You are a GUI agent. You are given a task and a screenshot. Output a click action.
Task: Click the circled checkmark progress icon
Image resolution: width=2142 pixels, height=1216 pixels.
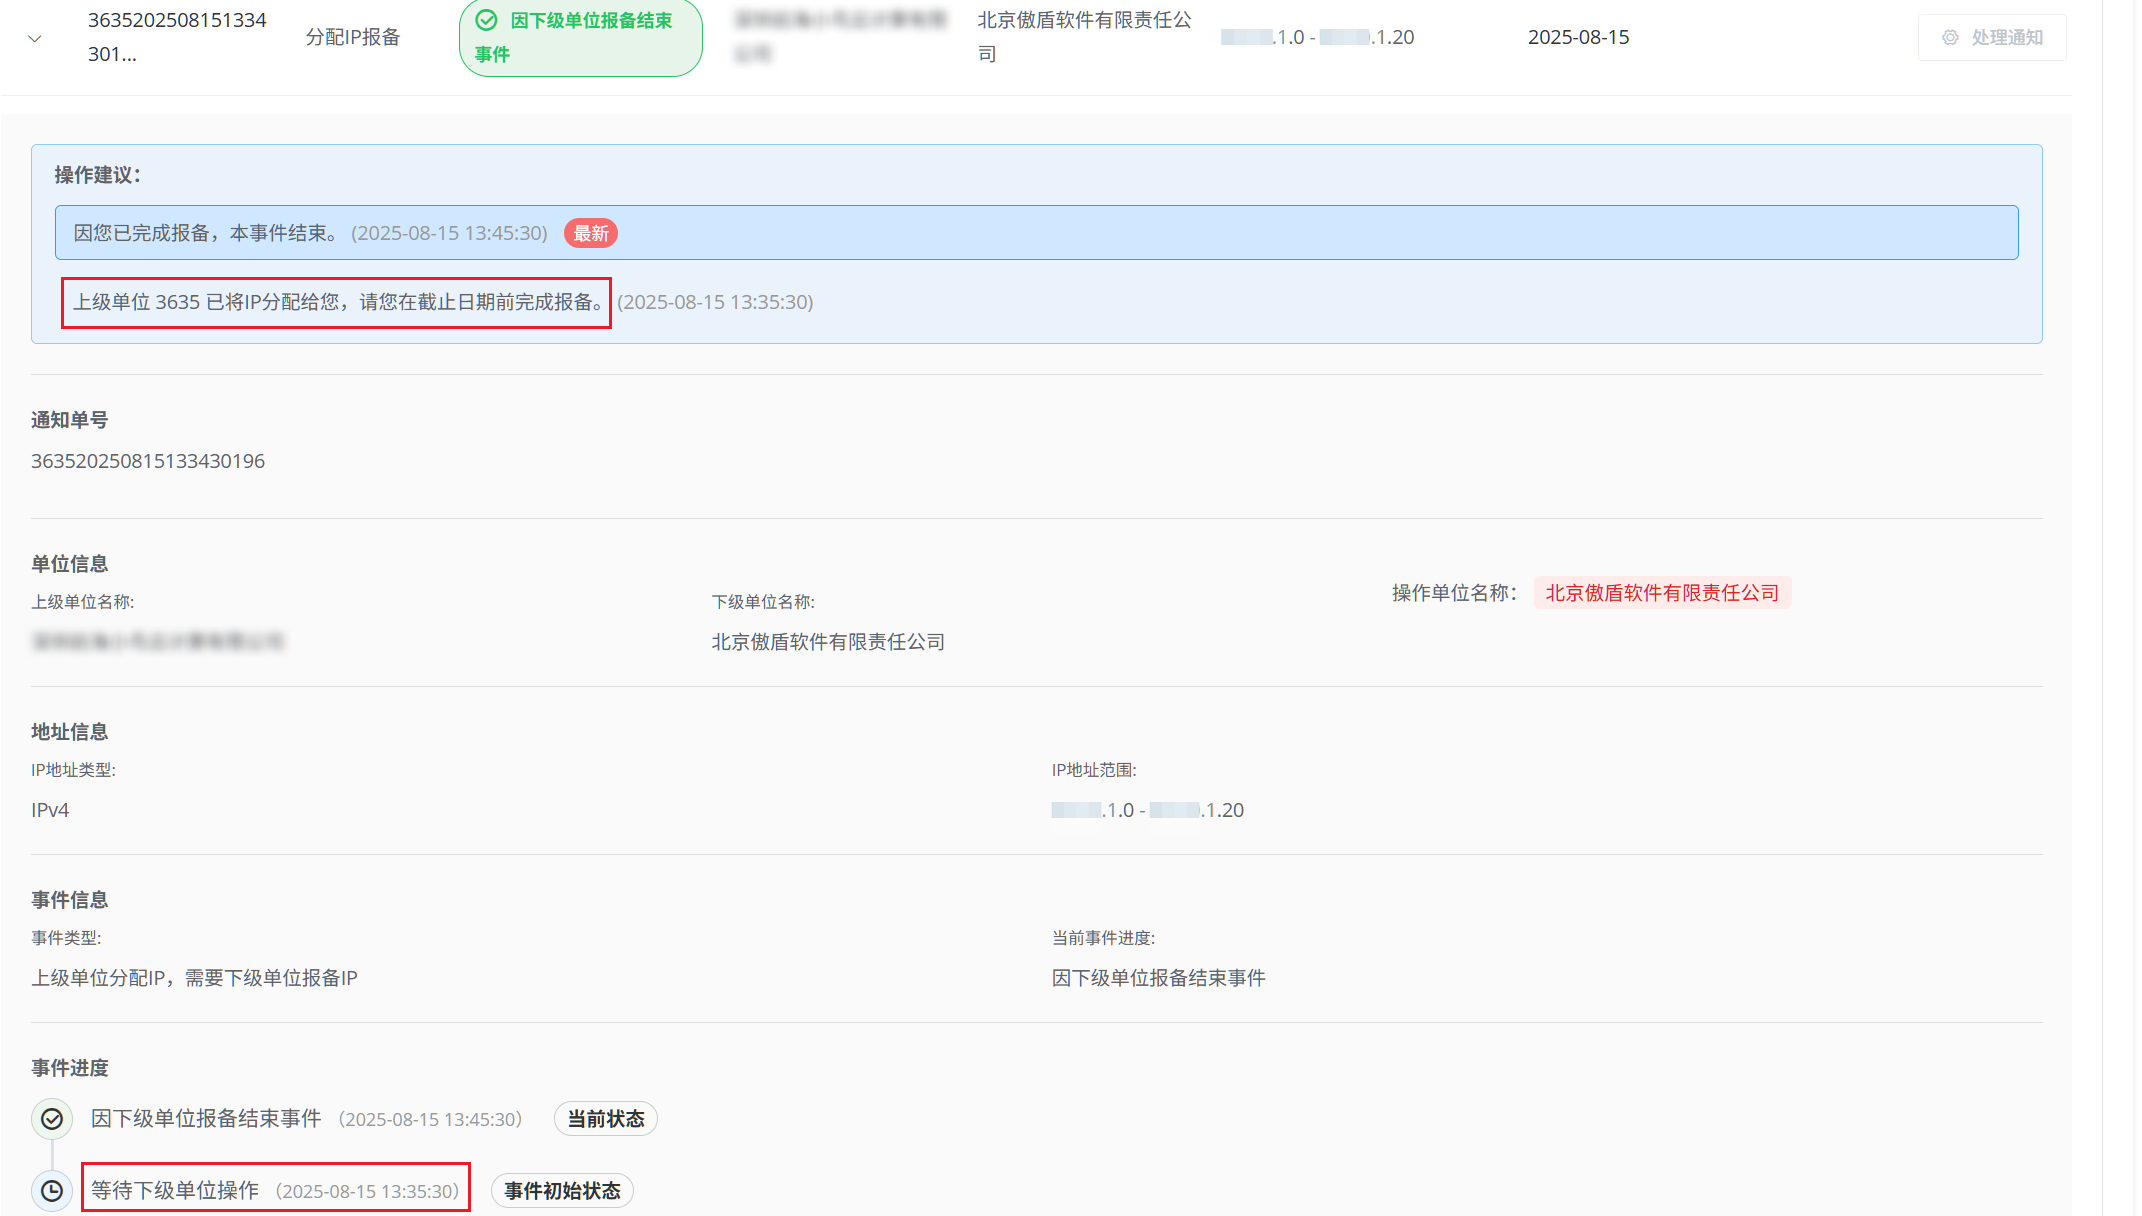point(52,1119)
